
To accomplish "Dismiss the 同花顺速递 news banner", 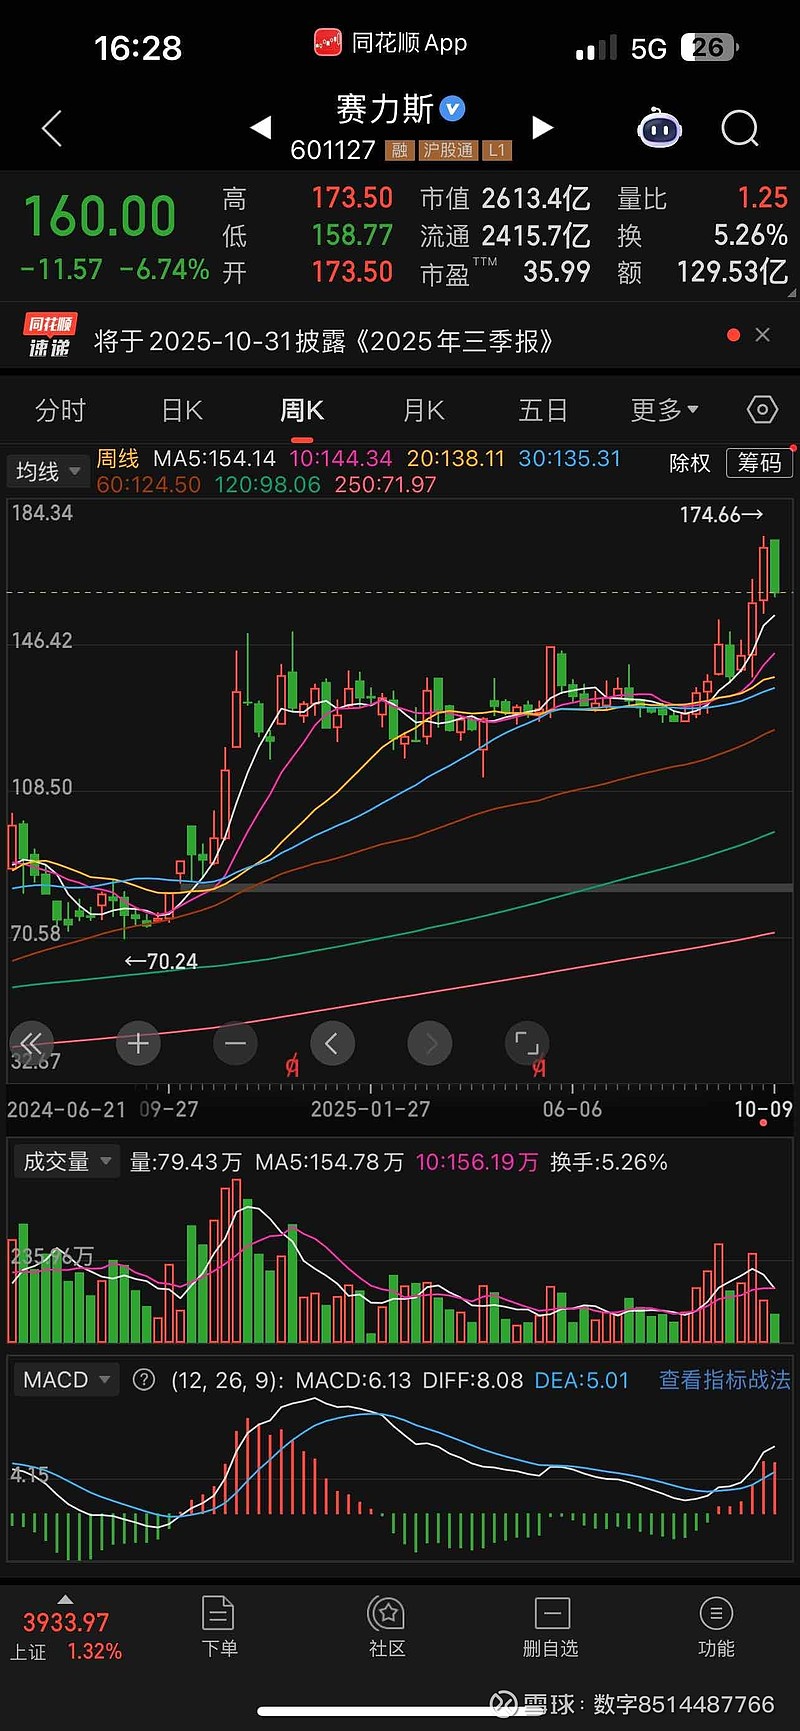I will pyautogui.click(x=763, y=335).
